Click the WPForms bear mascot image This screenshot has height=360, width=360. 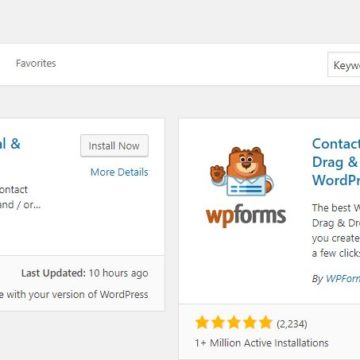pyautogui.click(x=241, y=171)
